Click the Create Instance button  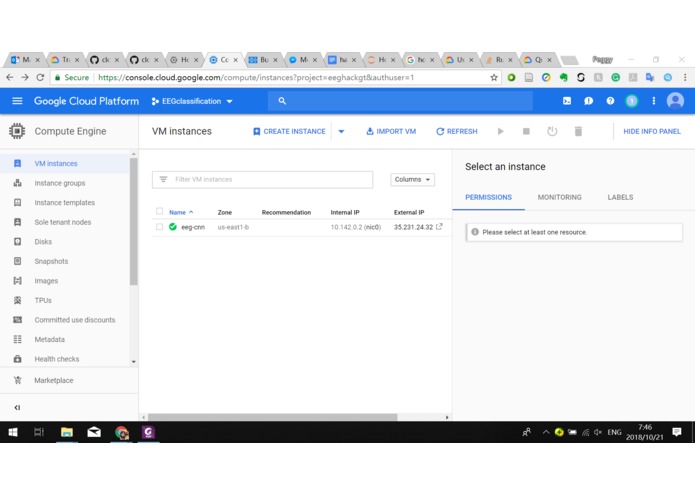289,131
